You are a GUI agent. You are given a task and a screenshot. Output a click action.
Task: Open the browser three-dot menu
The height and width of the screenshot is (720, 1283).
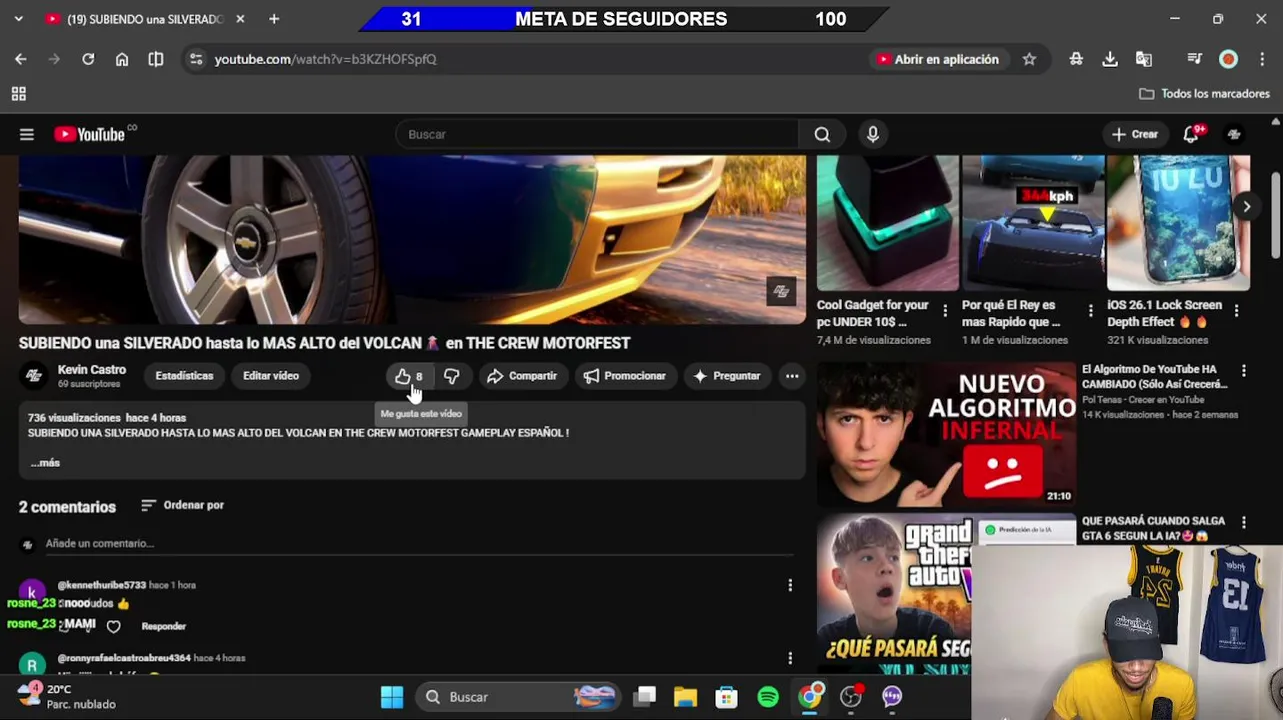point(1262,59)
